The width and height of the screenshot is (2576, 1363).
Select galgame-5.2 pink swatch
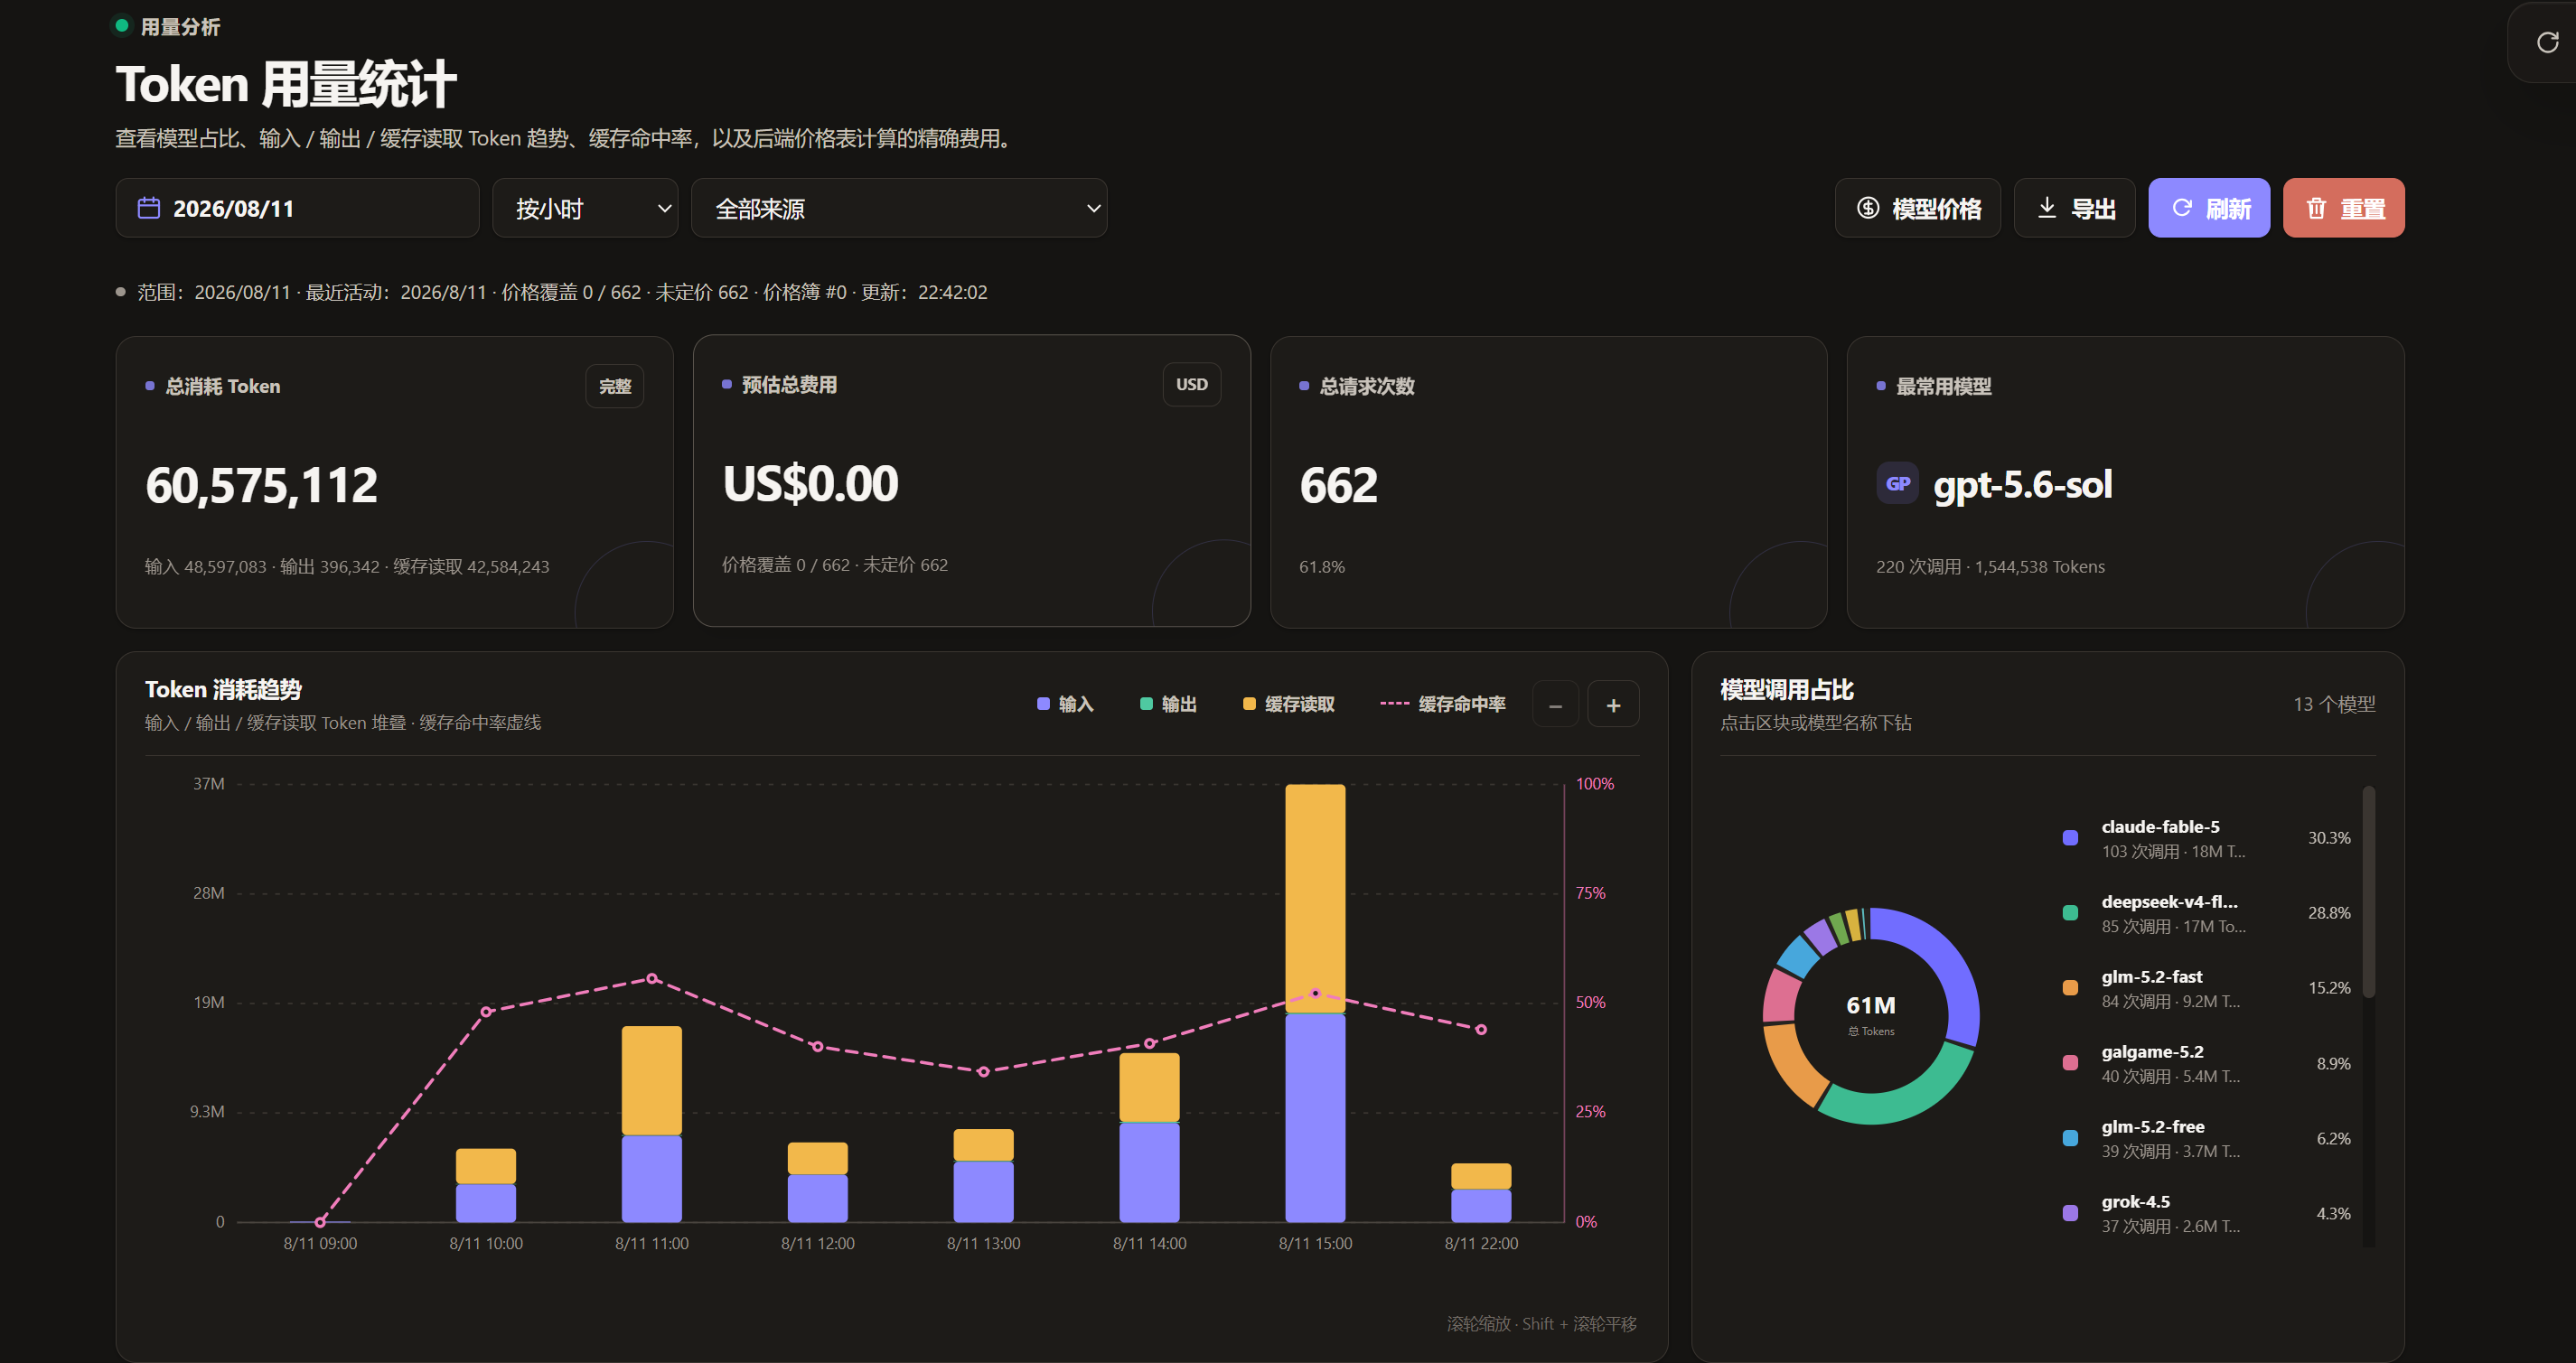(x=2070, y=1063)
